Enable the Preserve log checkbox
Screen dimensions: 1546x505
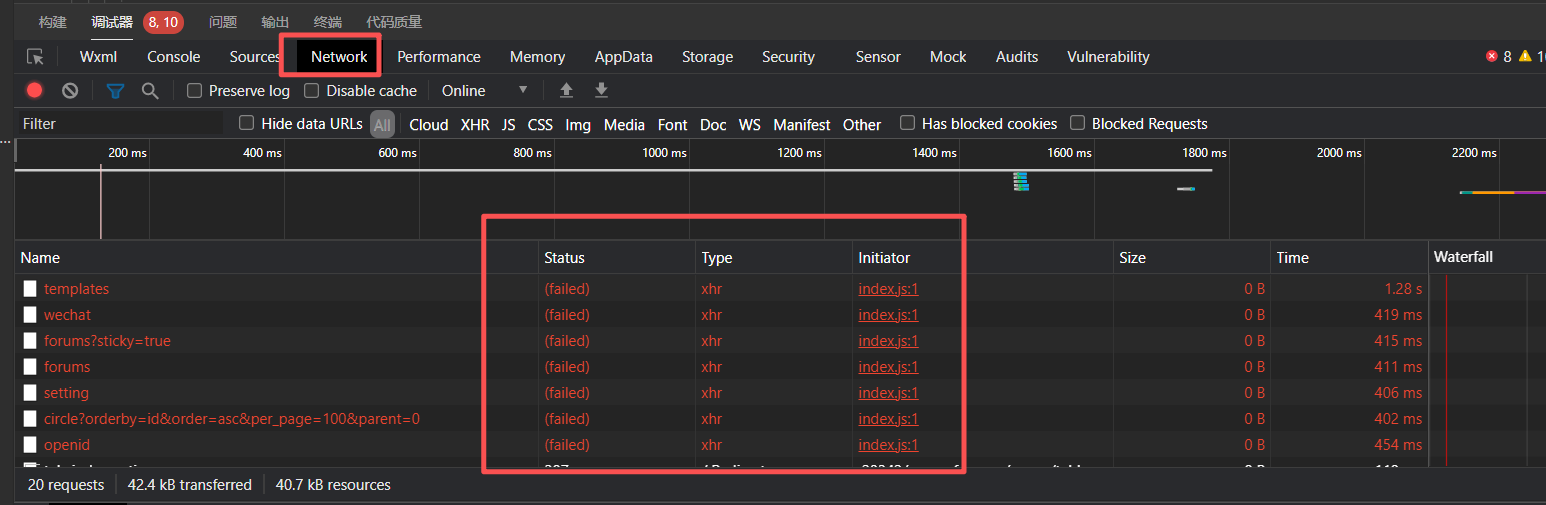(x=195, y=91)
